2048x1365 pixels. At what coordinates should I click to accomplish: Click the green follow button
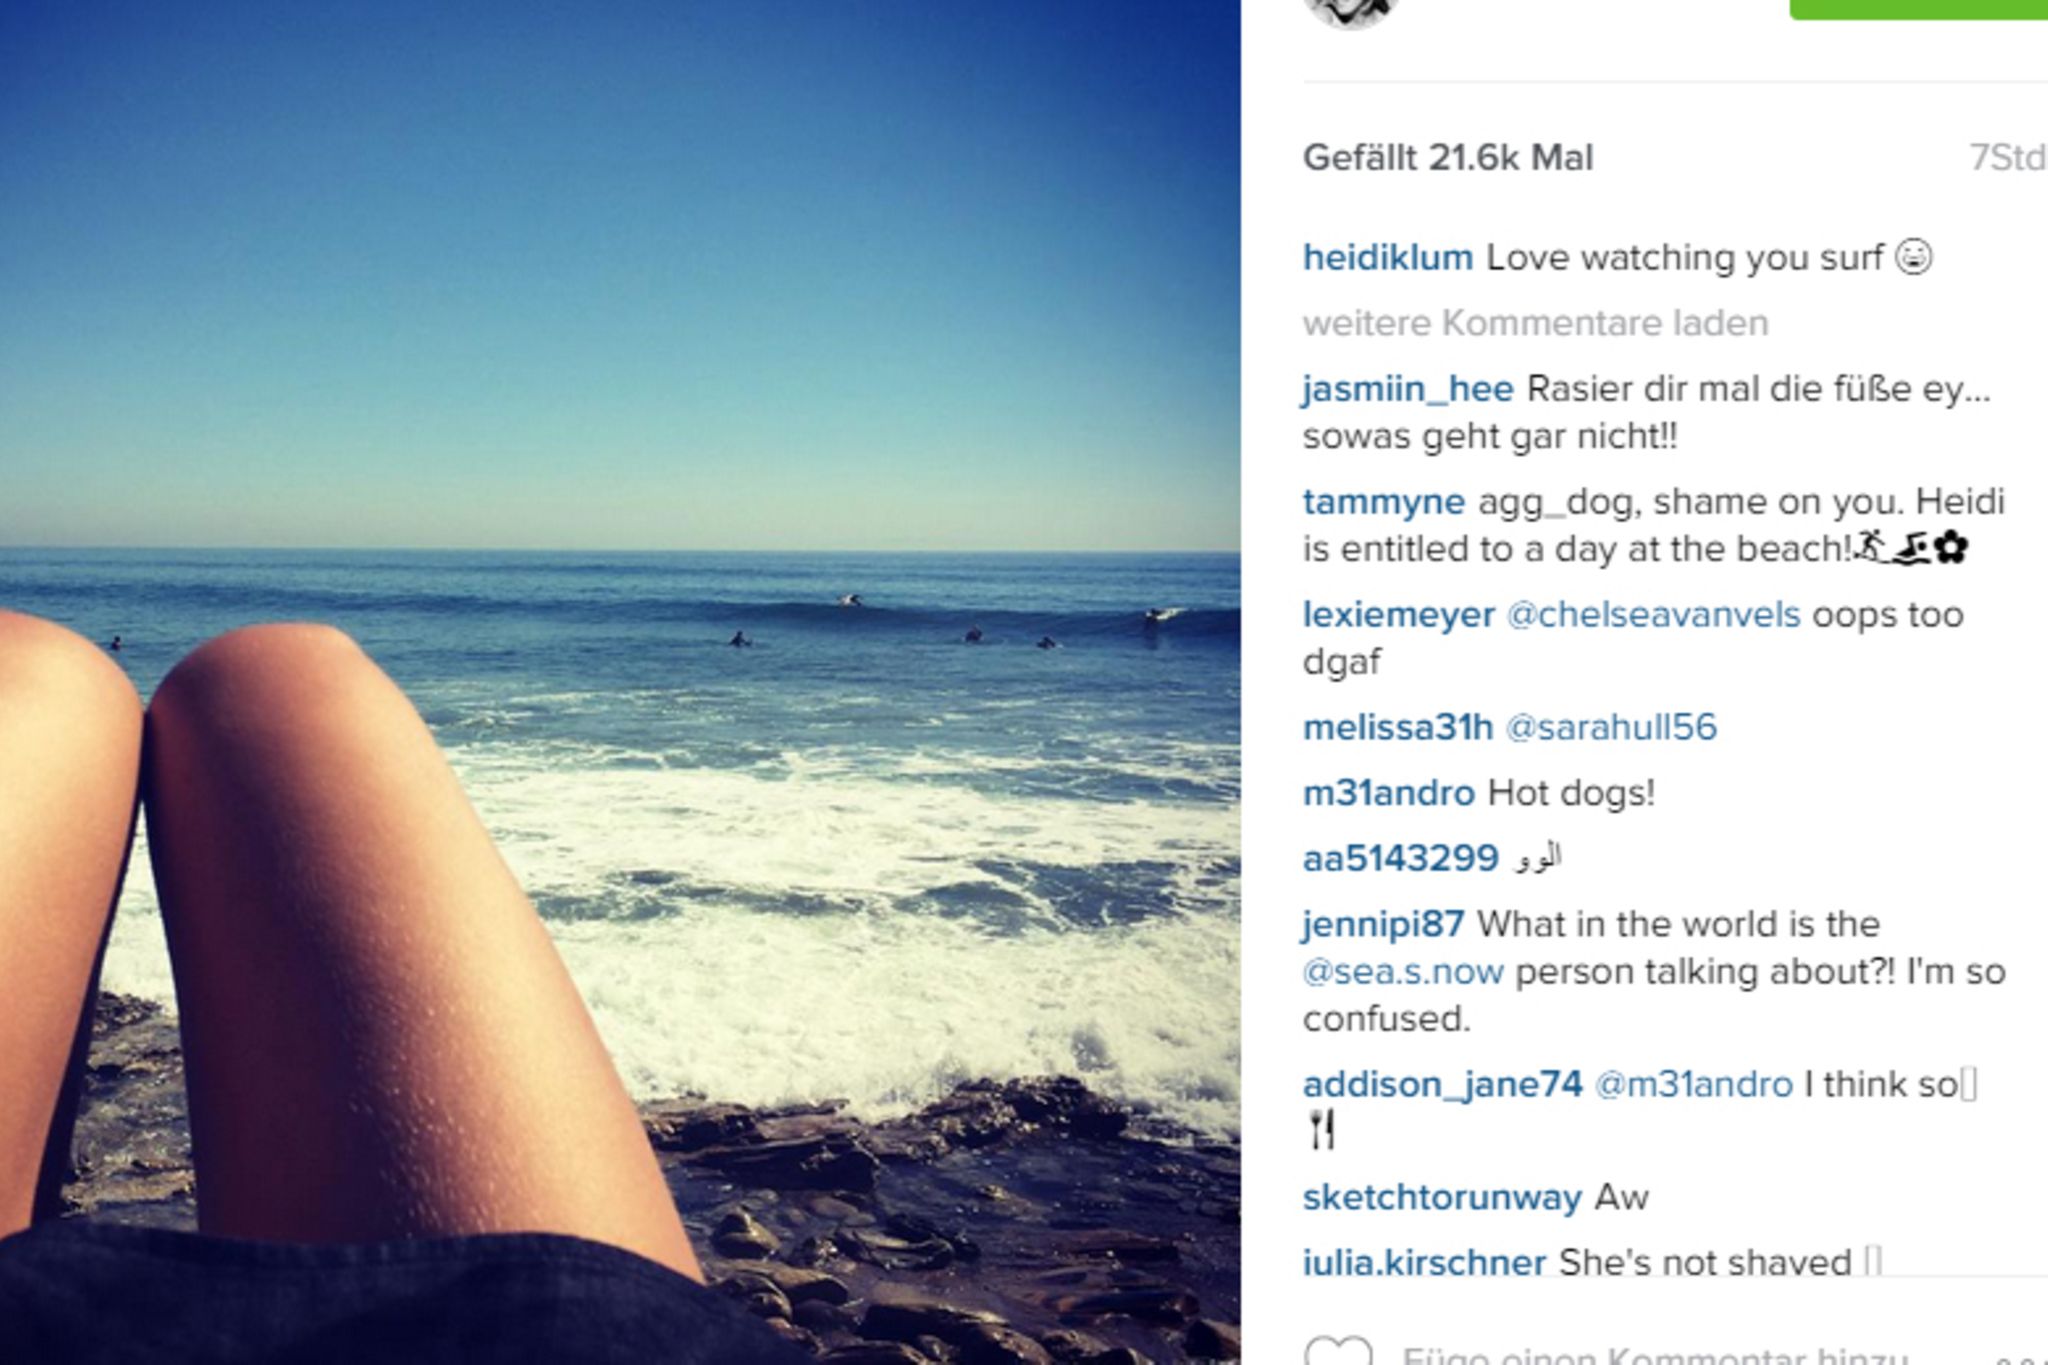click(x=1918, y=9)
